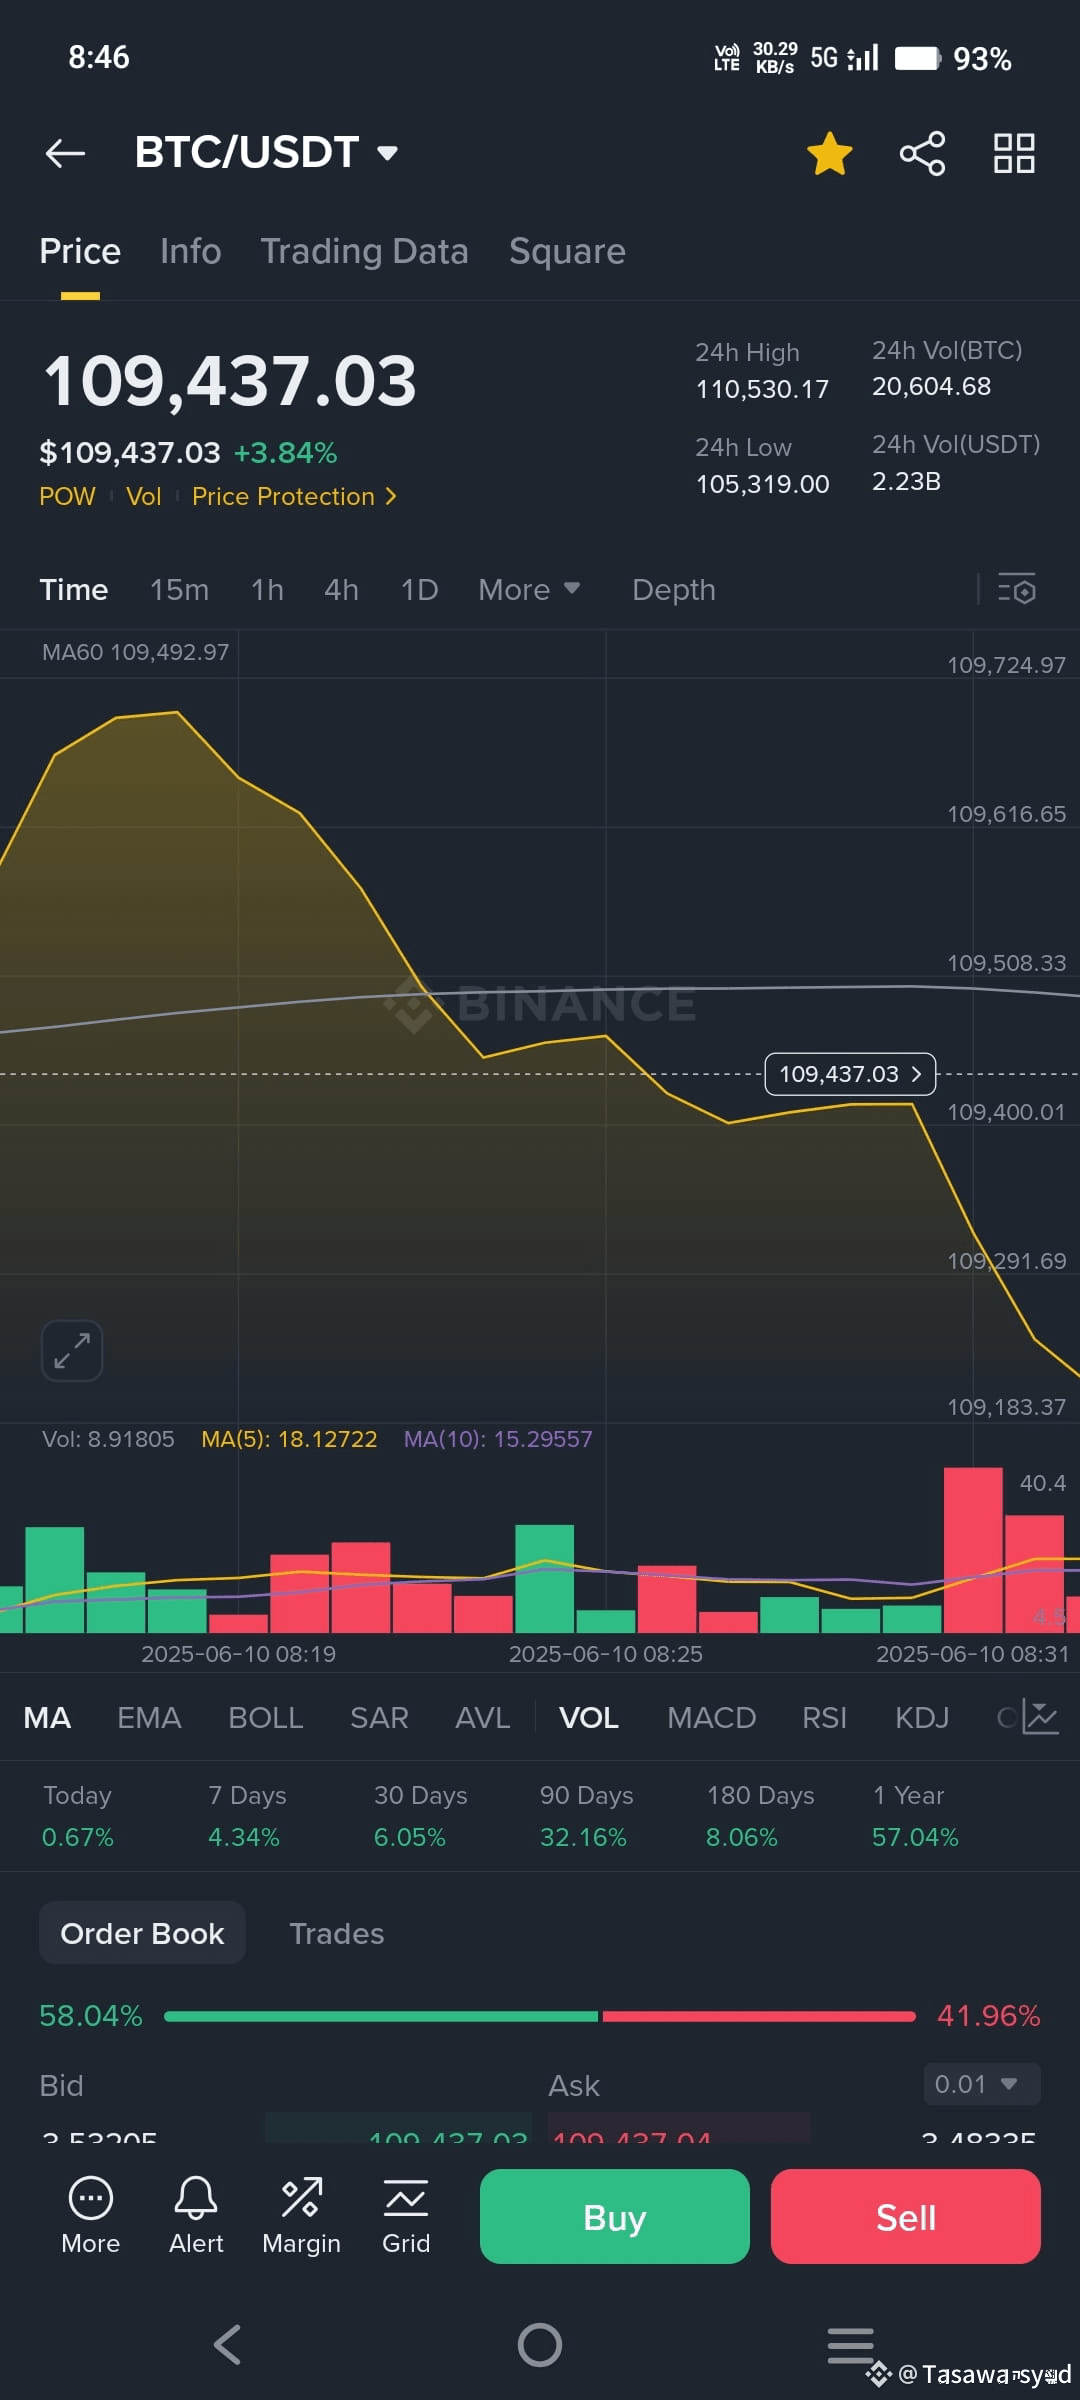
Task: Tap the POW tag
Action: 67,497
